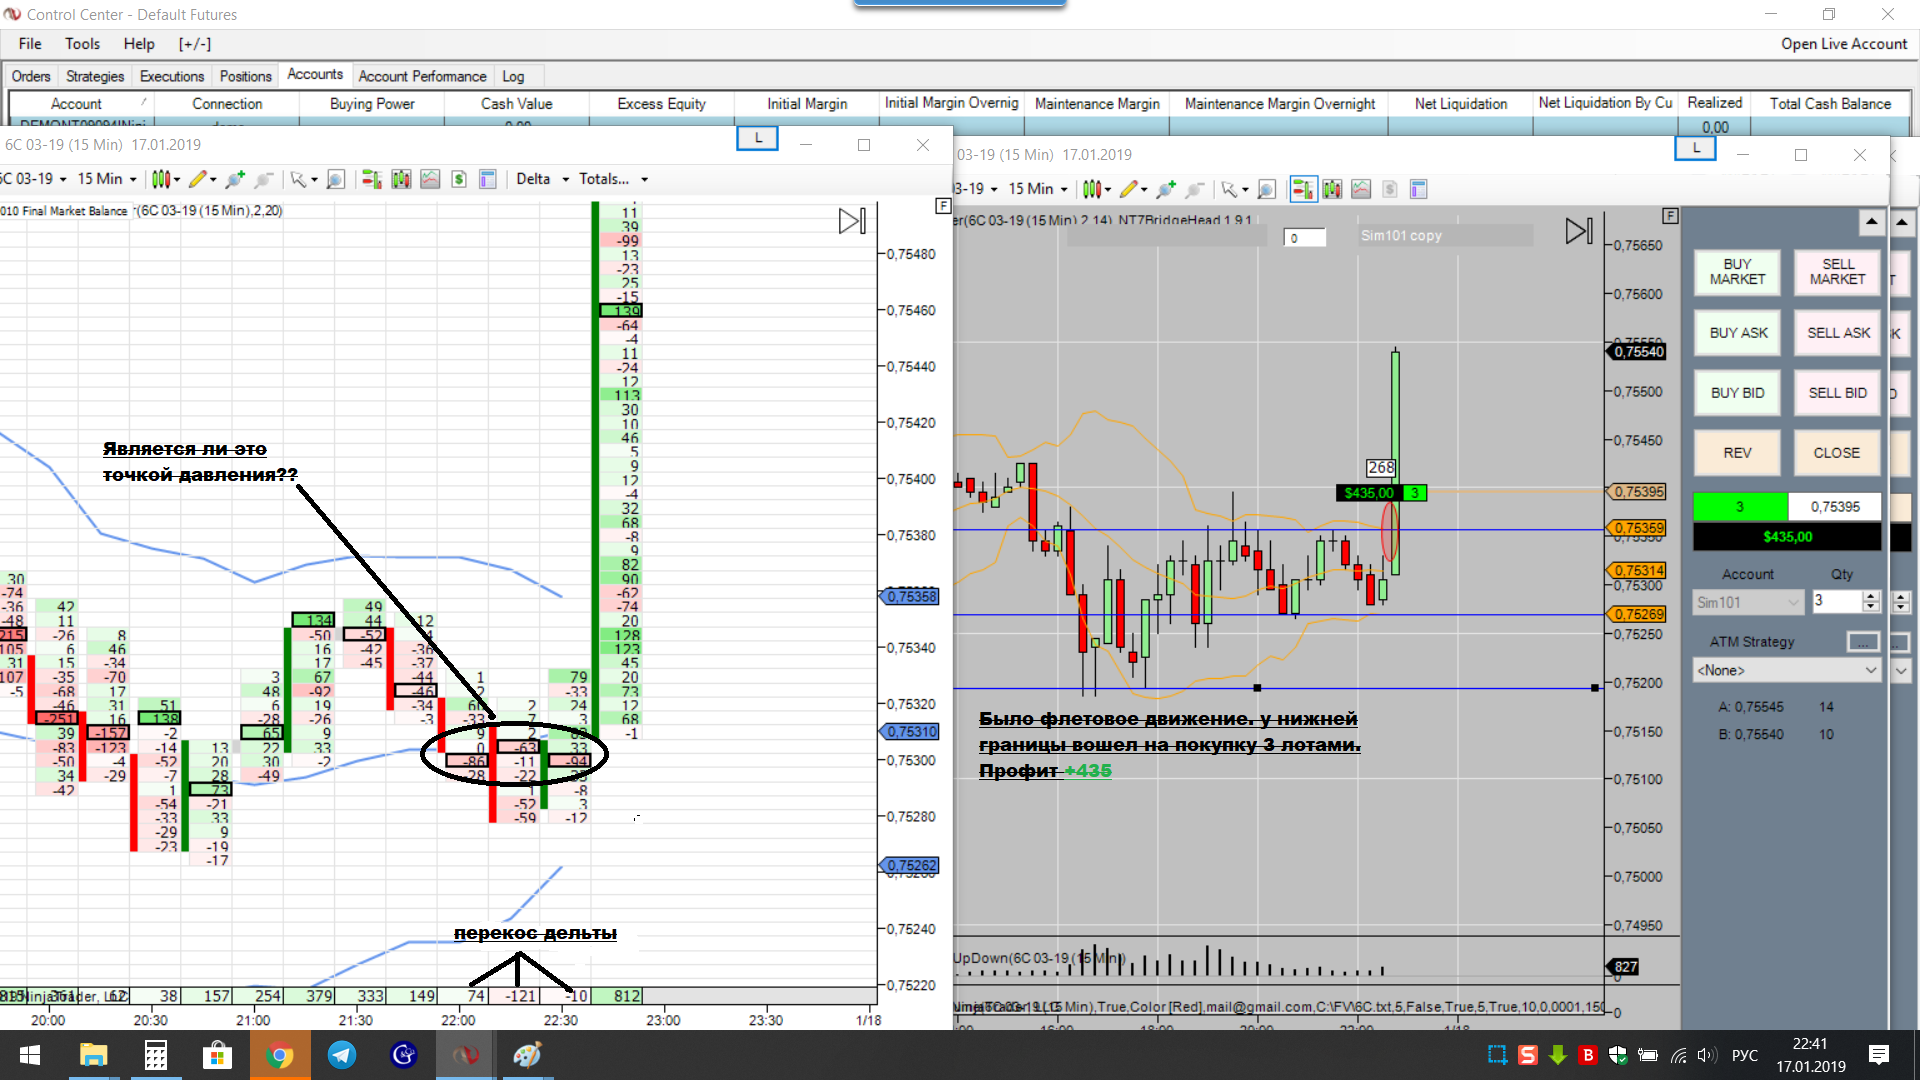The image size is (1920, 1080).
Task: Jump to latest bar in left chart
Action: [x=852, y=221]
